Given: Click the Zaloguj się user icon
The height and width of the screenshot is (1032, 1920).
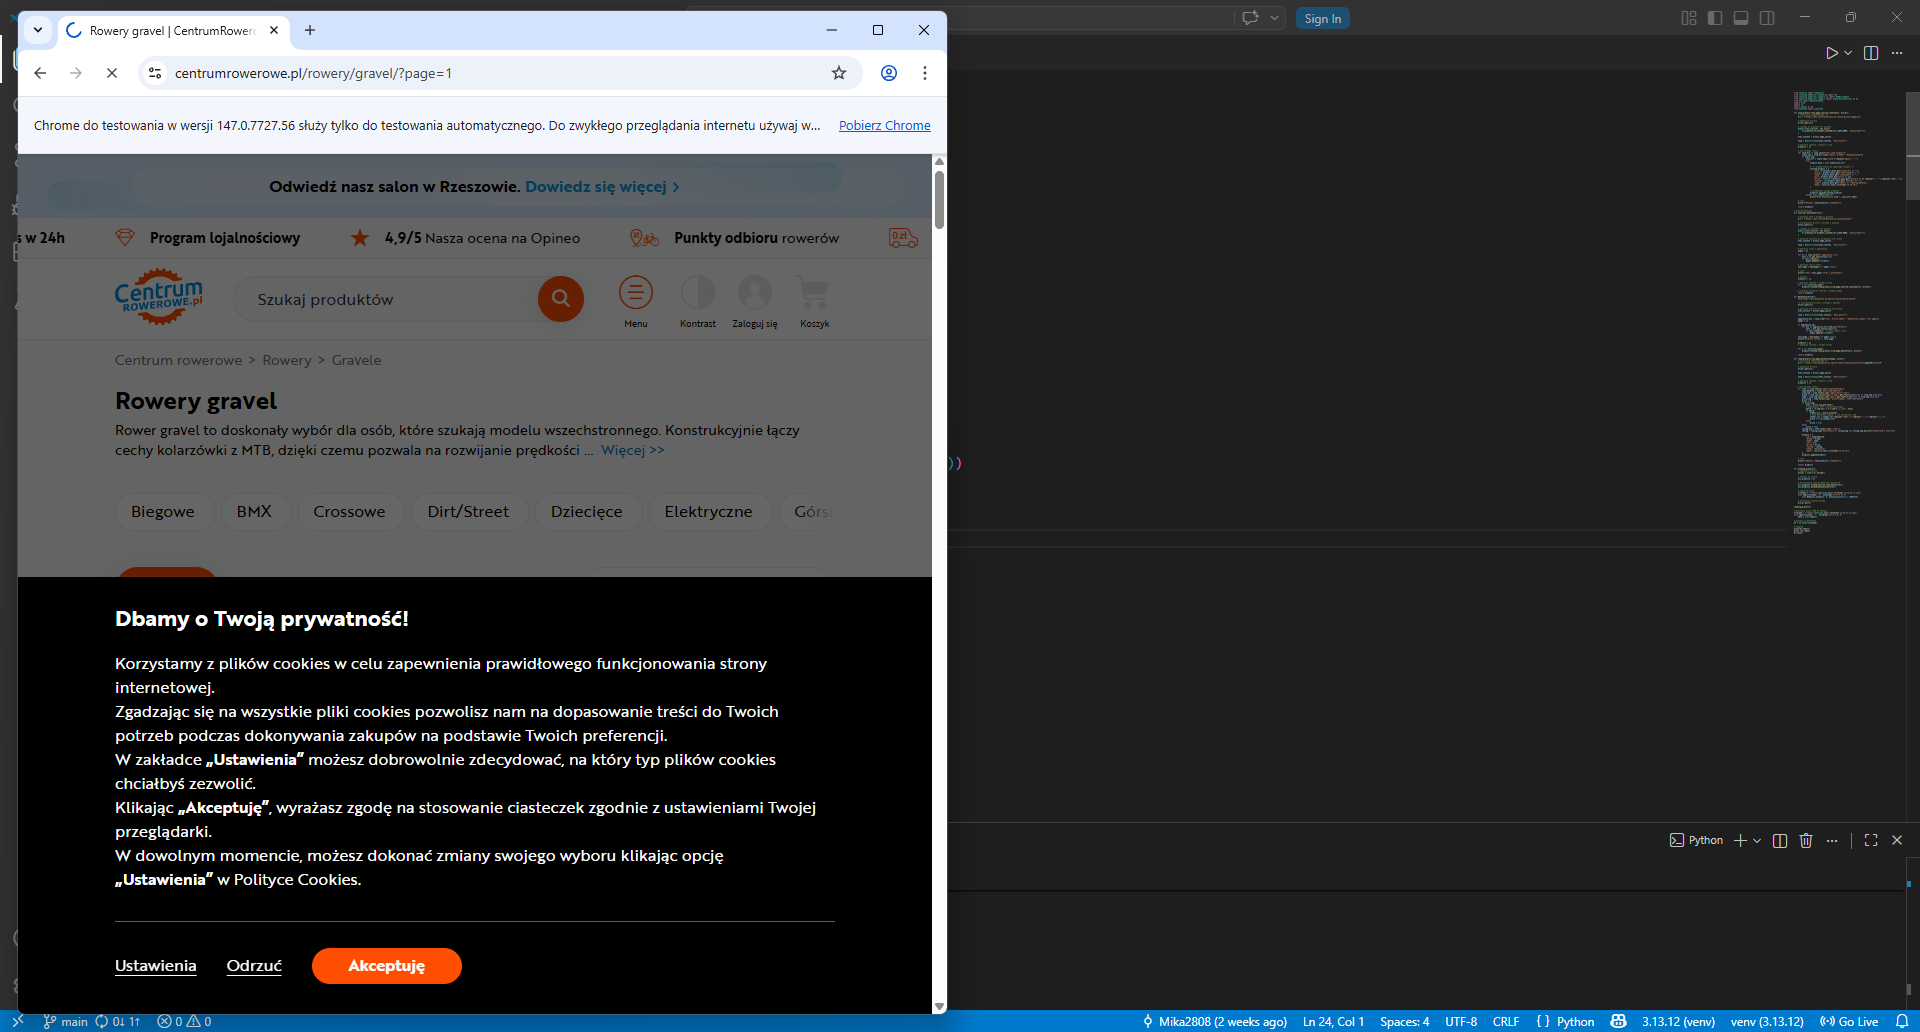Looking at the screenshot, I should [754, 294].
